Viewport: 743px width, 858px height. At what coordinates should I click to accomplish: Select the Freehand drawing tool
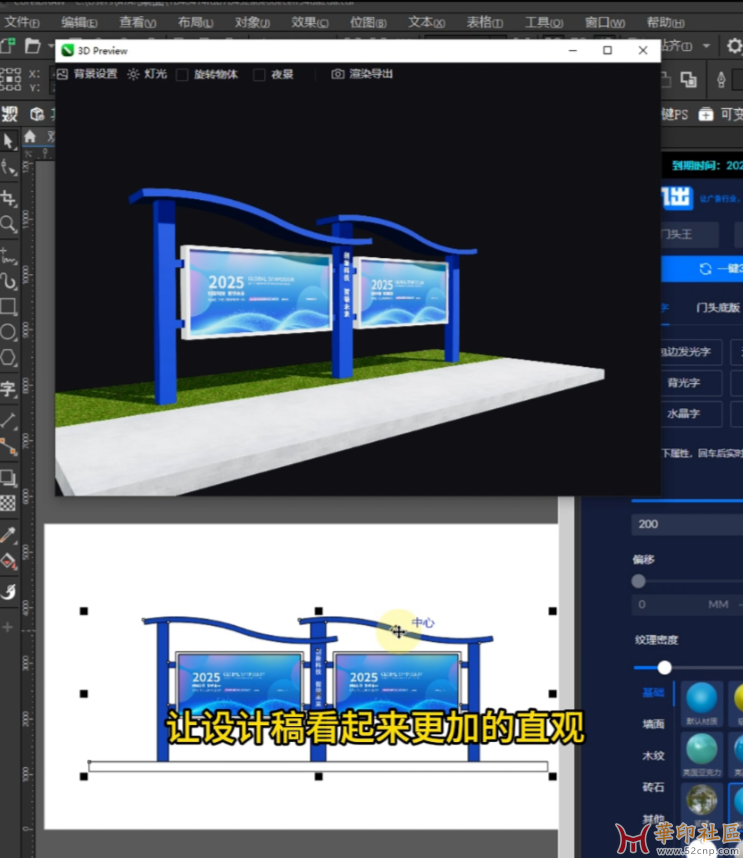[x=8, y=255]
